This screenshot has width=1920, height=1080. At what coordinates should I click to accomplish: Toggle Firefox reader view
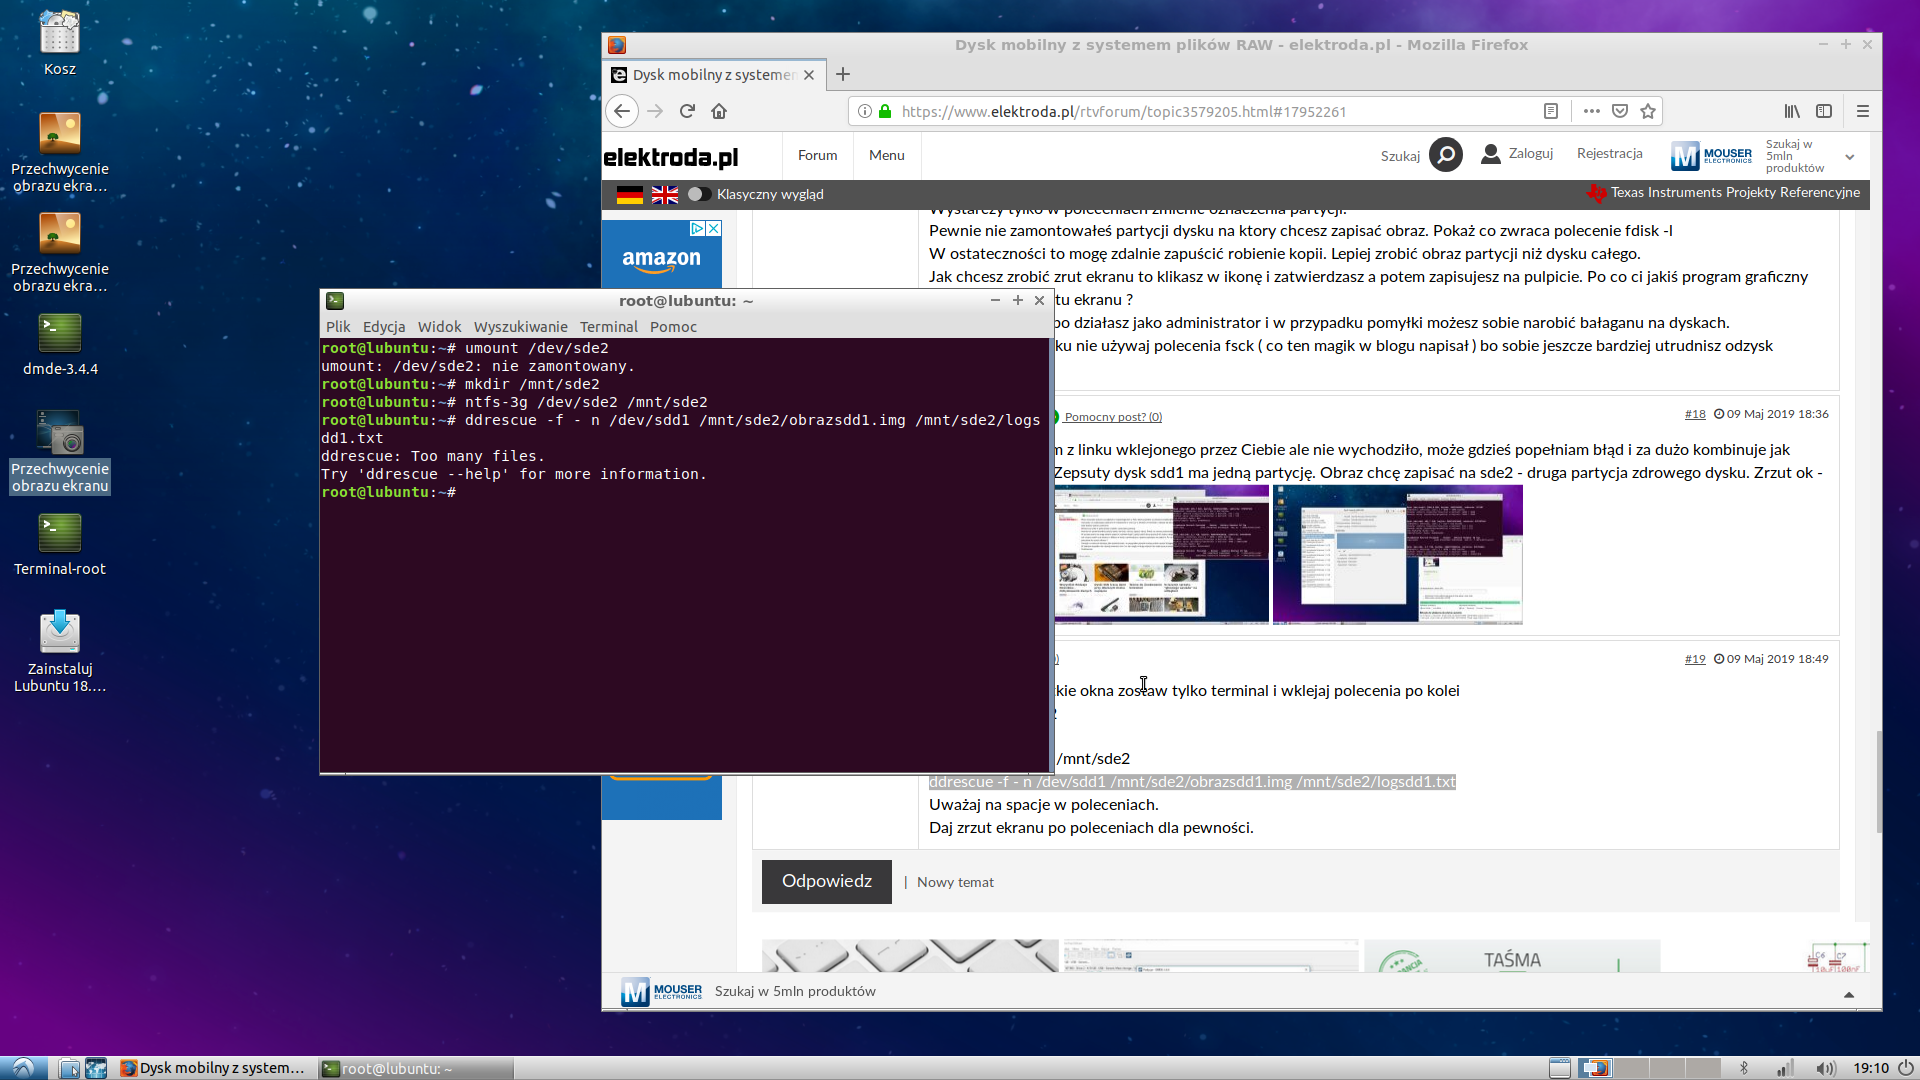tap(1551, 111)
